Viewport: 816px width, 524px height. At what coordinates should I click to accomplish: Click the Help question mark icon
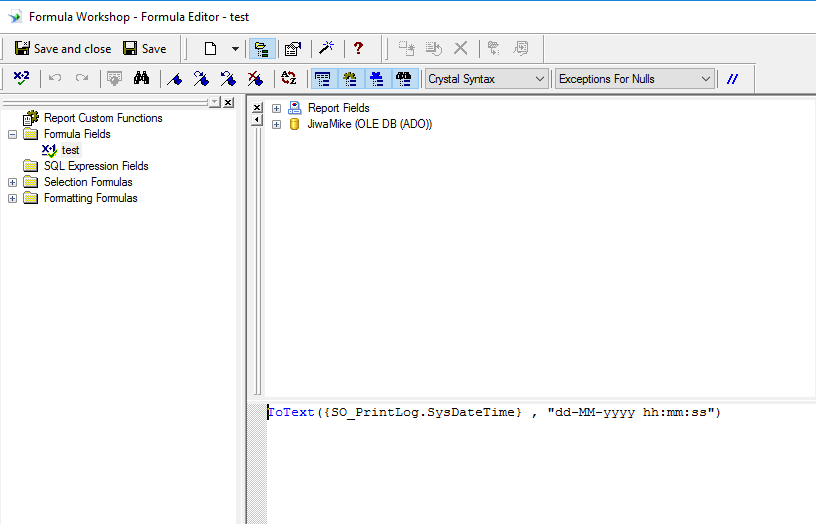pos(358,48)
